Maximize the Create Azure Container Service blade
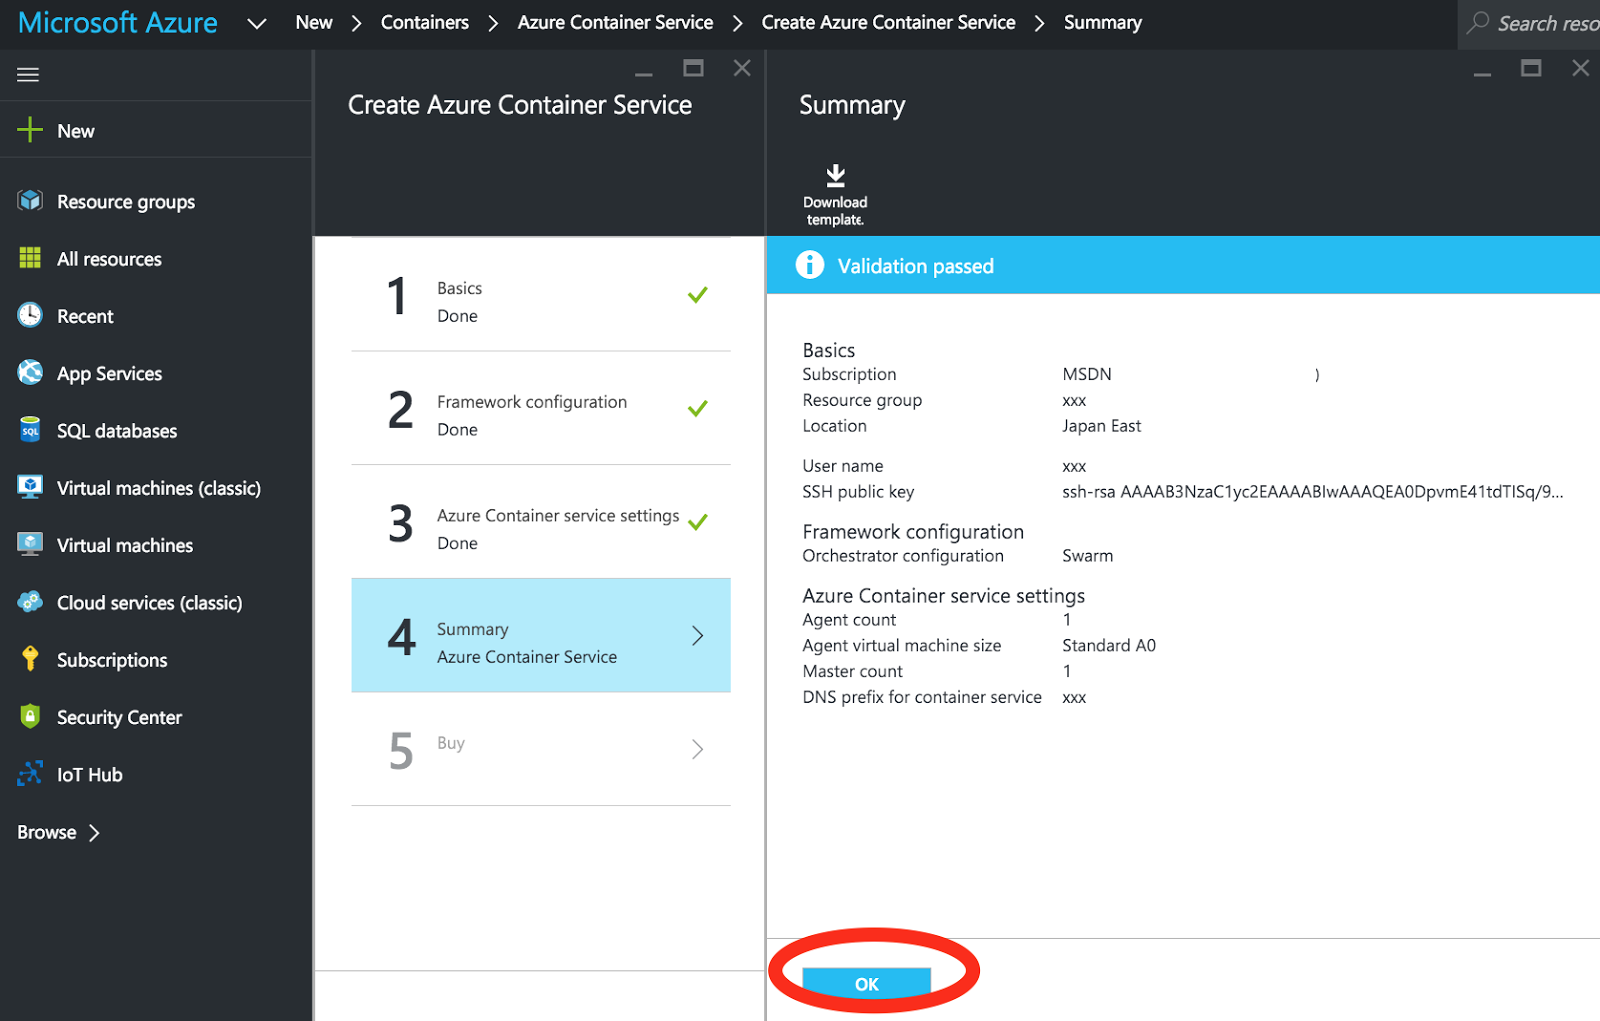Screen dimensions: 1600x1021 [x=693, y=68]
